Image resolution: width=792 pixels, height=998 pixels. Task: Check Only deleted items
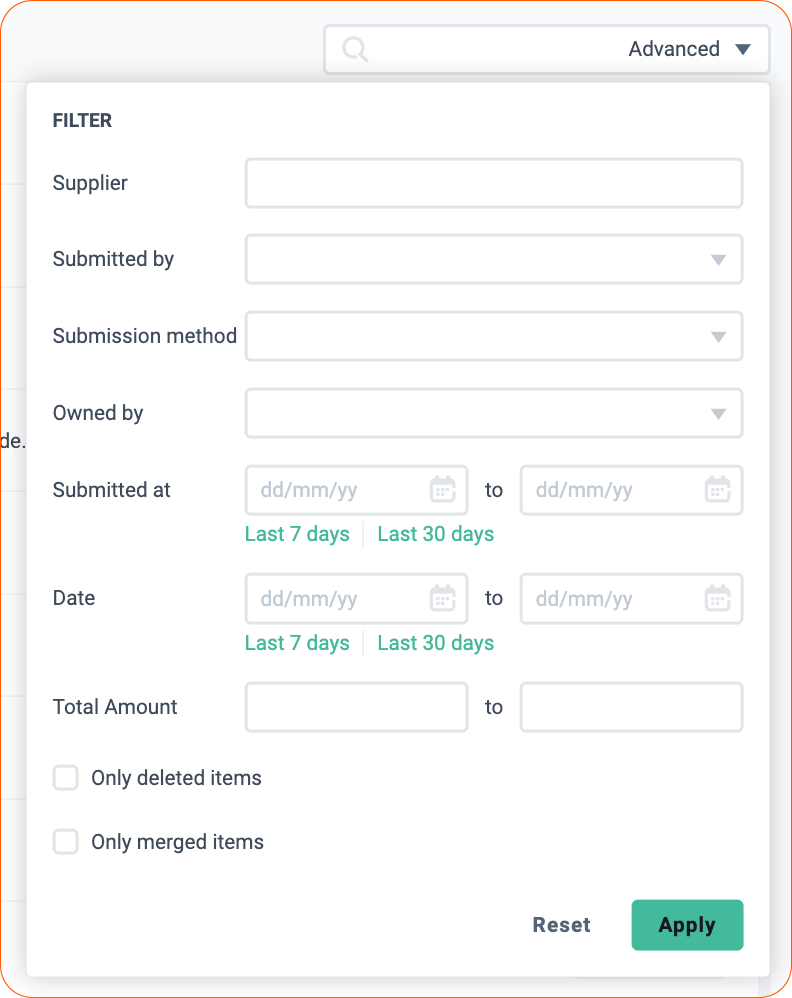tap(66, 778)
